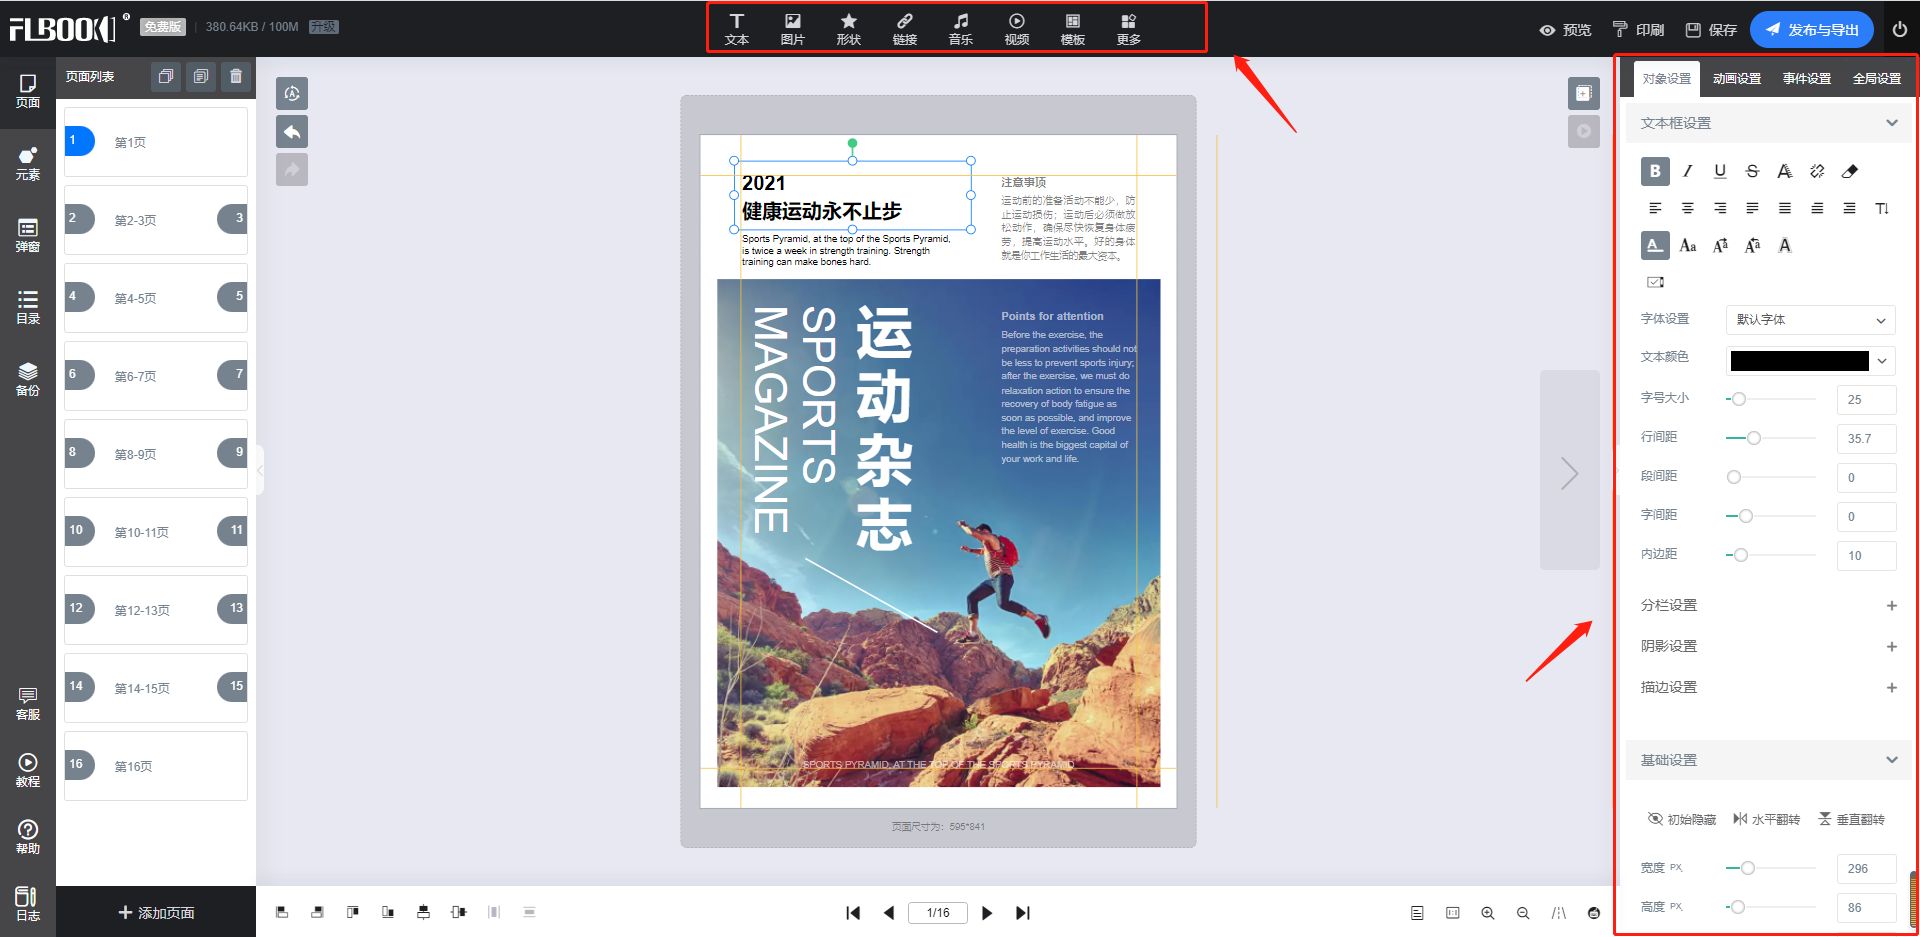
Task: Click the next spread chevron arrow
Action: click(1570, 471)
